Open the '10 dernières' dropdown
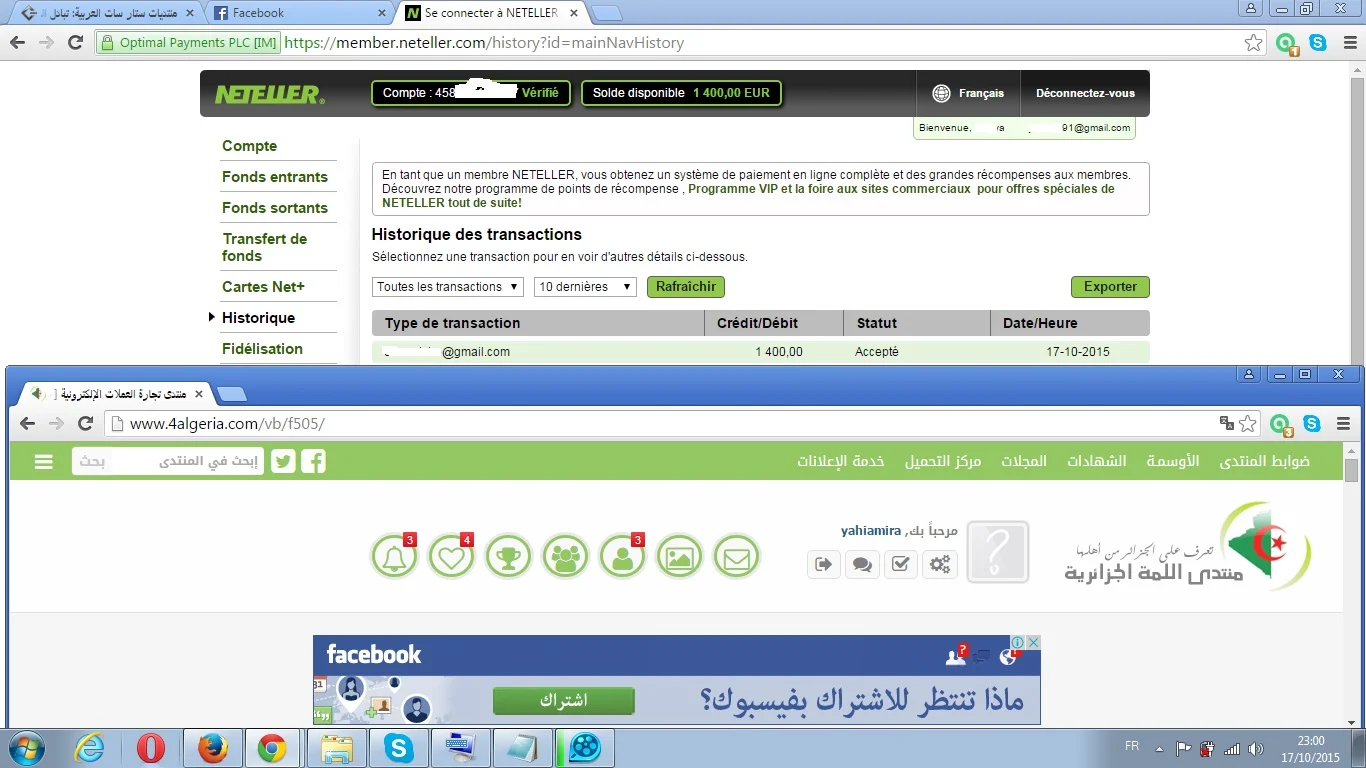The height and width of the screenshot is (768, 1366). (x=585, y=287)
